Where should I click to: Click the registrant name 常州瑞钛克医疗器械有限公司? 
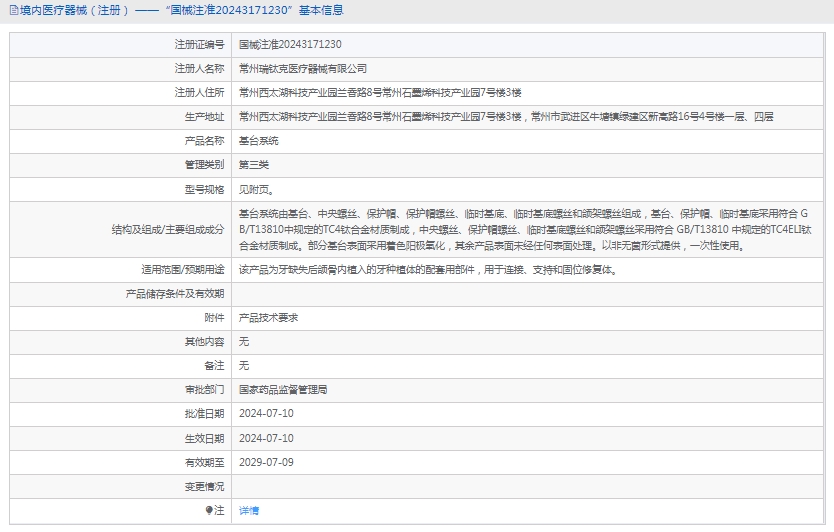(x=303, y=69)
